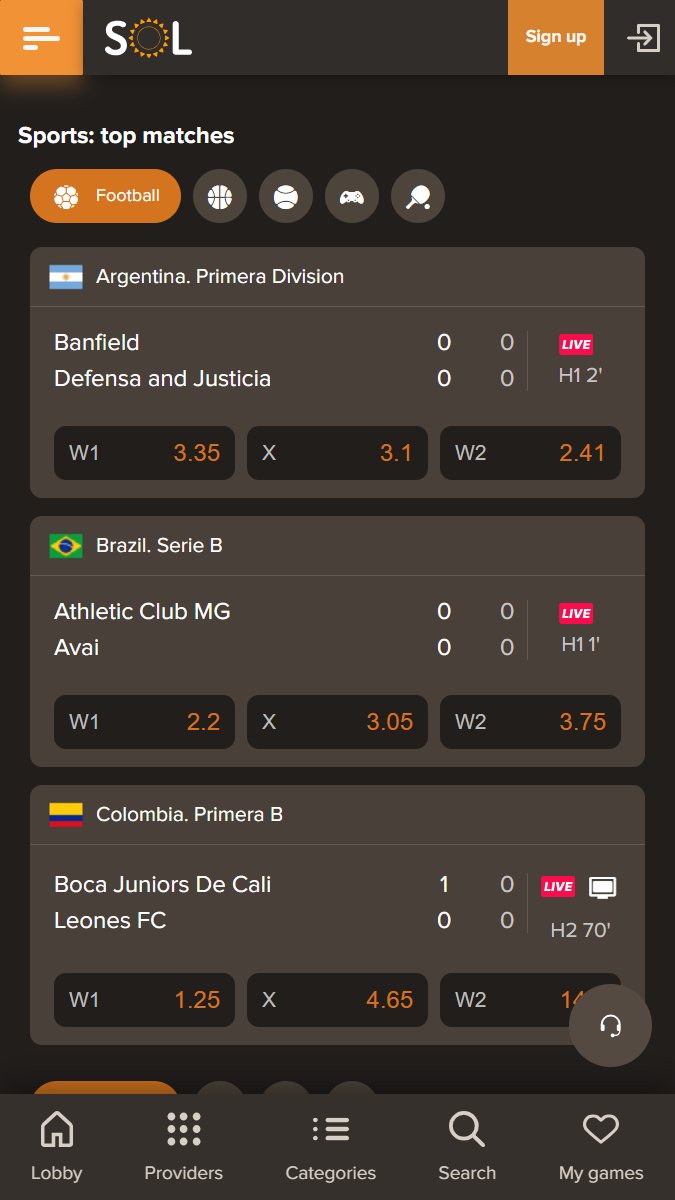Image resolution: width=675 pixels, height=1200 pixels.
Task: Bet W1 3.35 on Banfield
Action: pyautogui.click(x=144, y=453)
